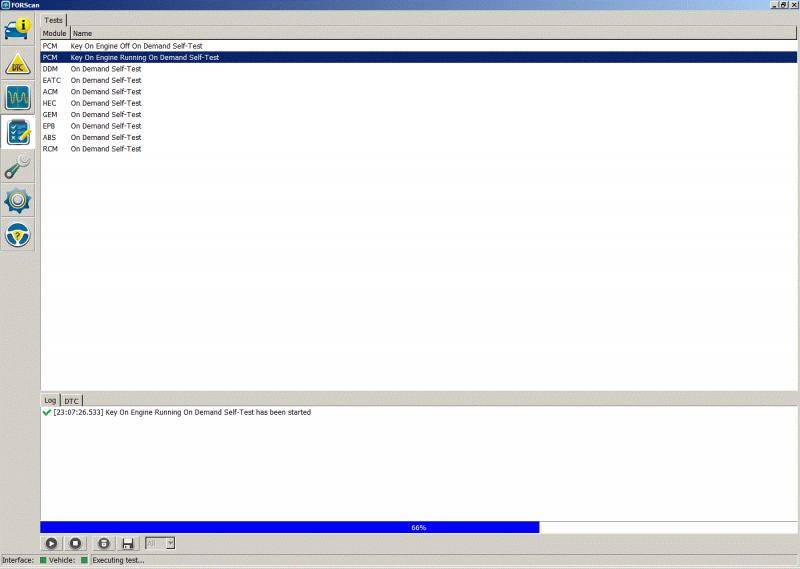This screenshot has width=800, height=569.
Task: Open the steering wheel Help section
Action: pyautogui.click(x=18, y=235)
